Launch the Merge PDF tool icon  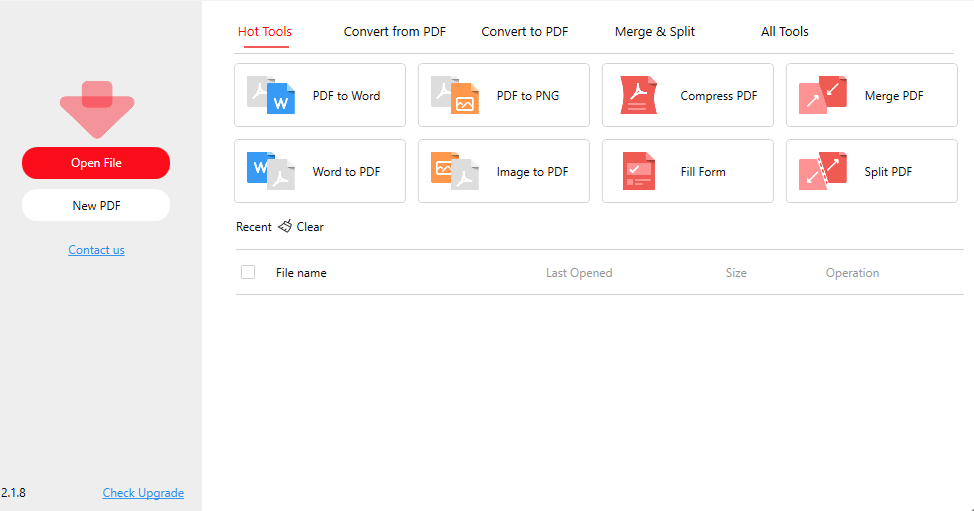[823, 96]
